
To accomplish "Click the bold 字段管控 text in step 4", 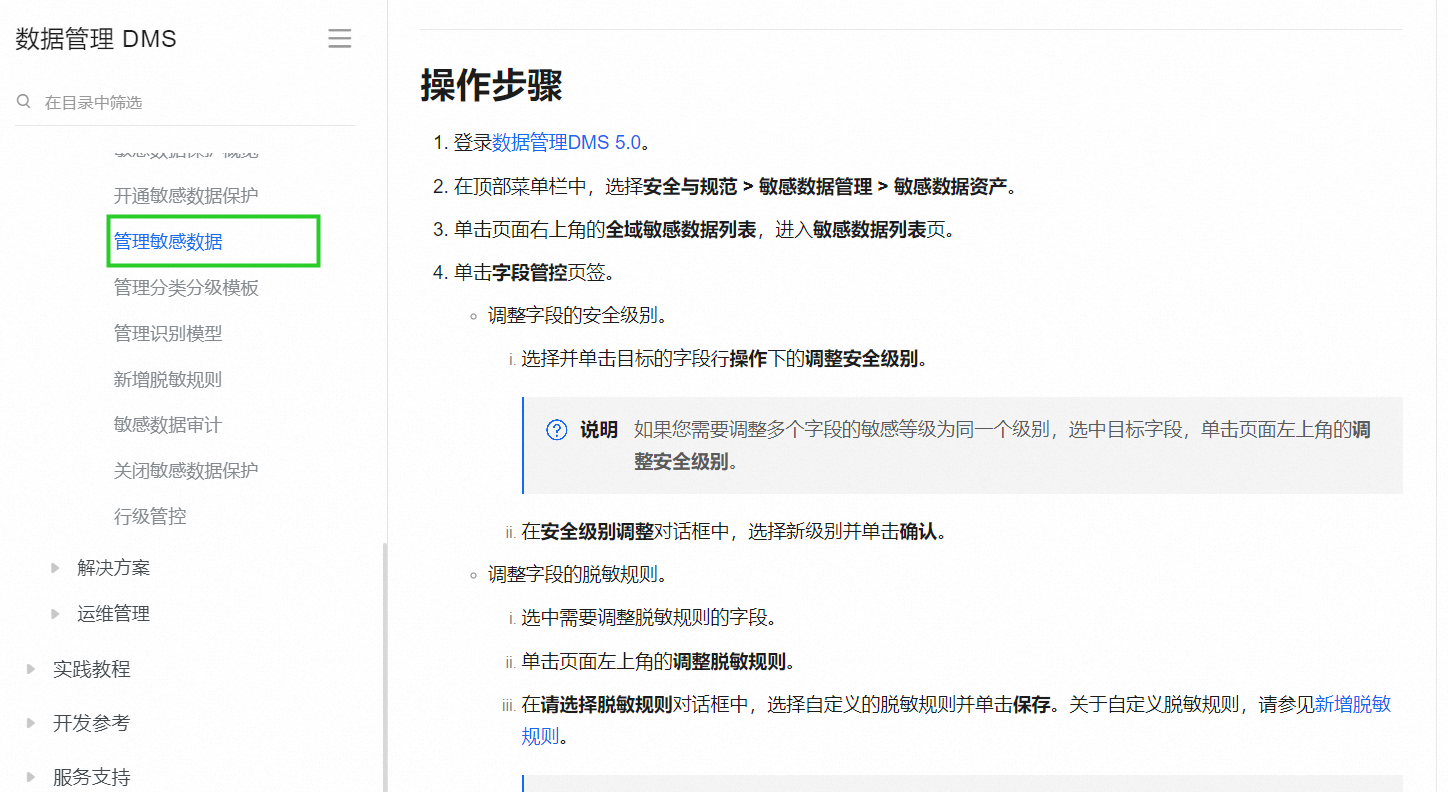I will (x=529, y=272).
